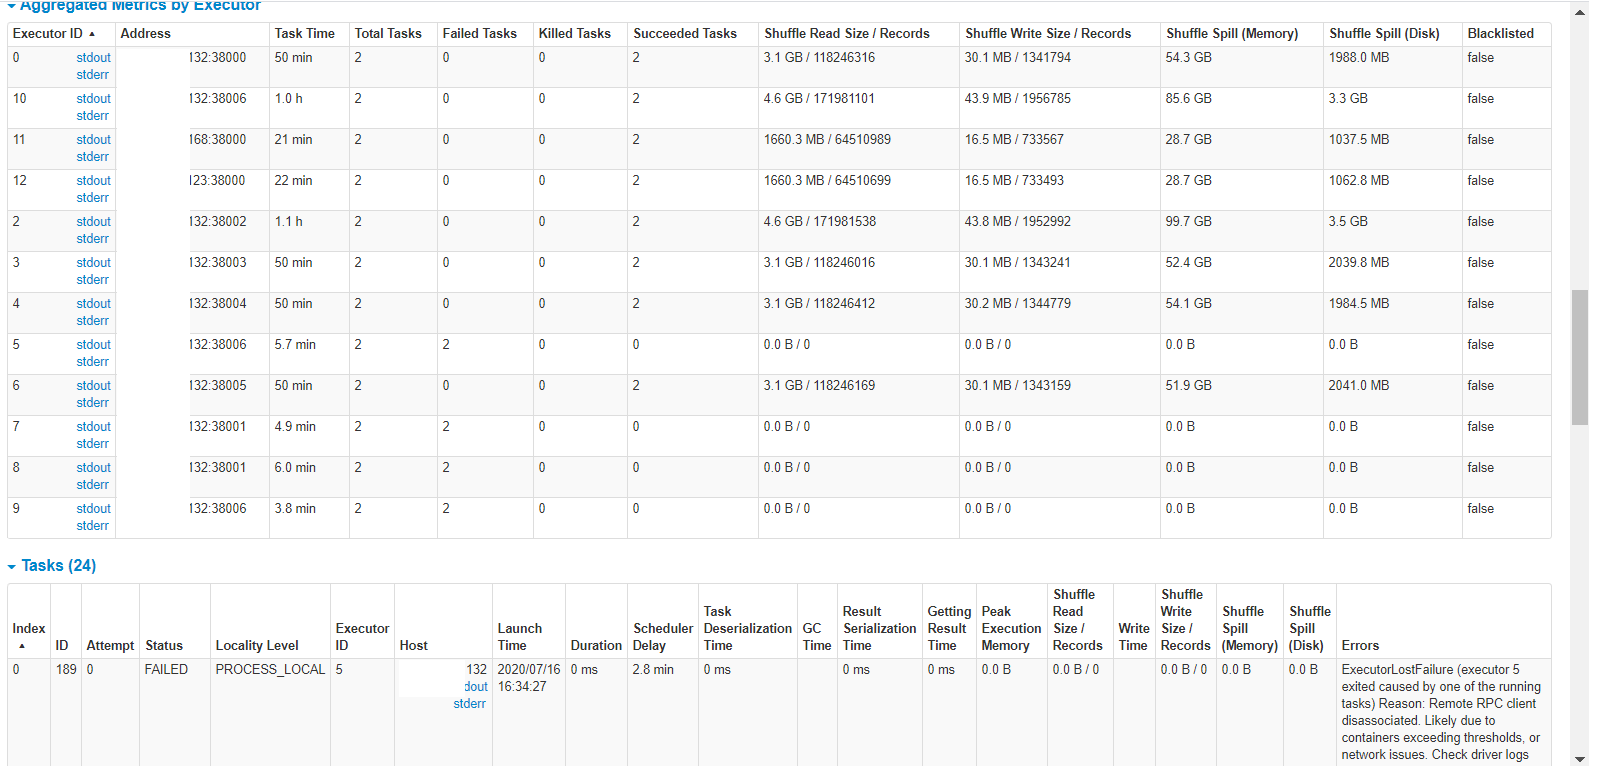Select the ExecutorLostFailure error message text
This screenshot has height=766, width=1600.
1441,712
